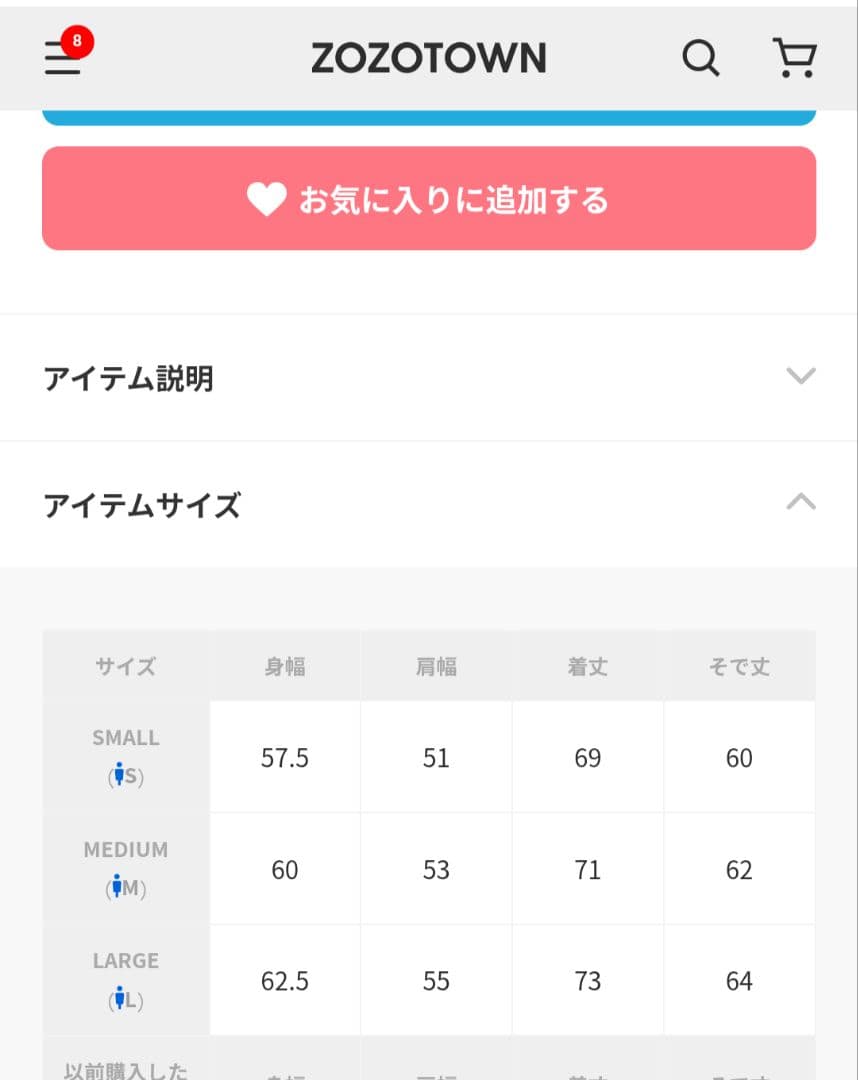The height and width of the screenshot is (1080, 858).
Task: Tap the red notification badge showing 8
Action: pyautogui.click(x=77, y=42)
